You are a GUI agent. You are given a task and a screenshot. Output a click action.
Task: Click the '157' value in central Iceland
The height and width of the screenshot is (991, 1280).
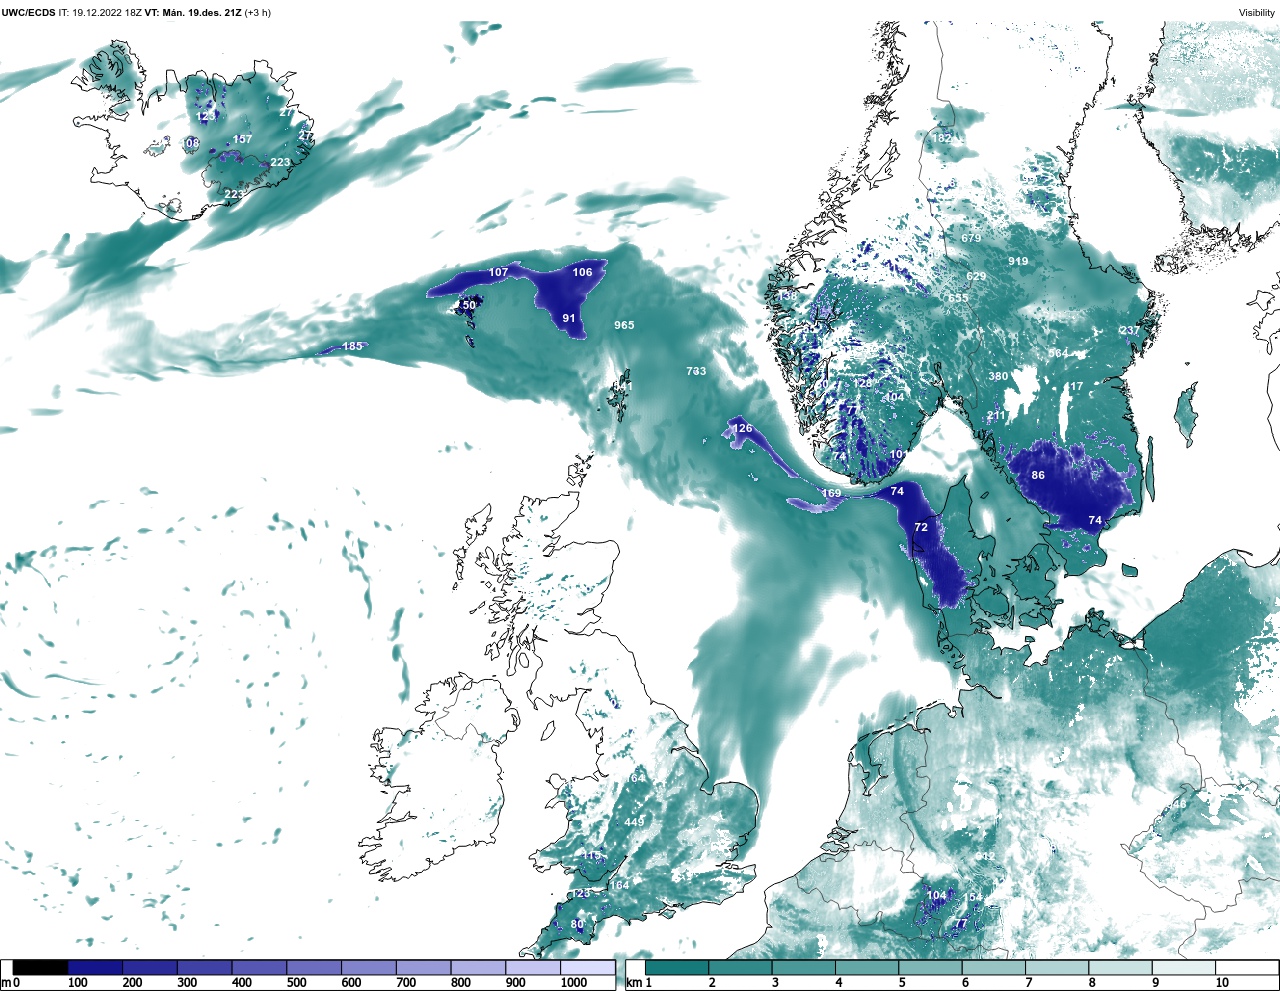(242, 140)
